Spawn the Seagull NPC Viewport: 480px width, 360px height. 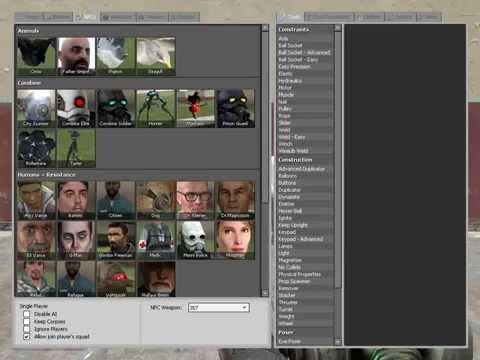click(156, 56)
